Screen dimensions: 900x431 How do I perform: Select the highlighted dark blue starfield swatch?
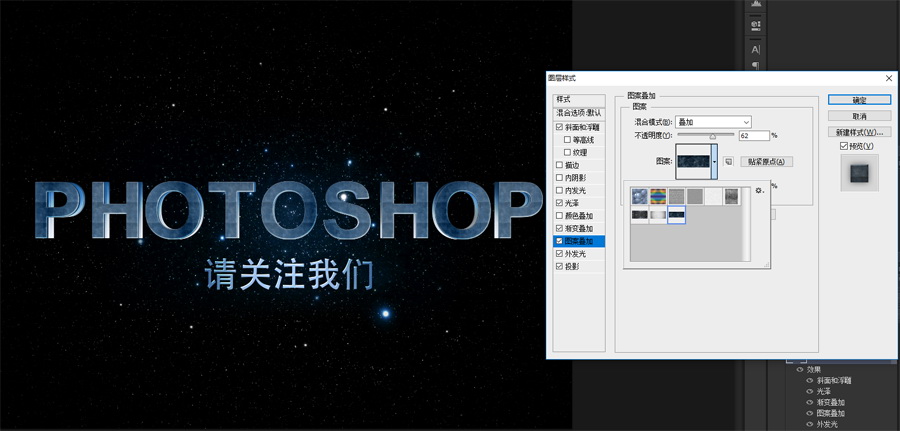(x=676, y=215)
